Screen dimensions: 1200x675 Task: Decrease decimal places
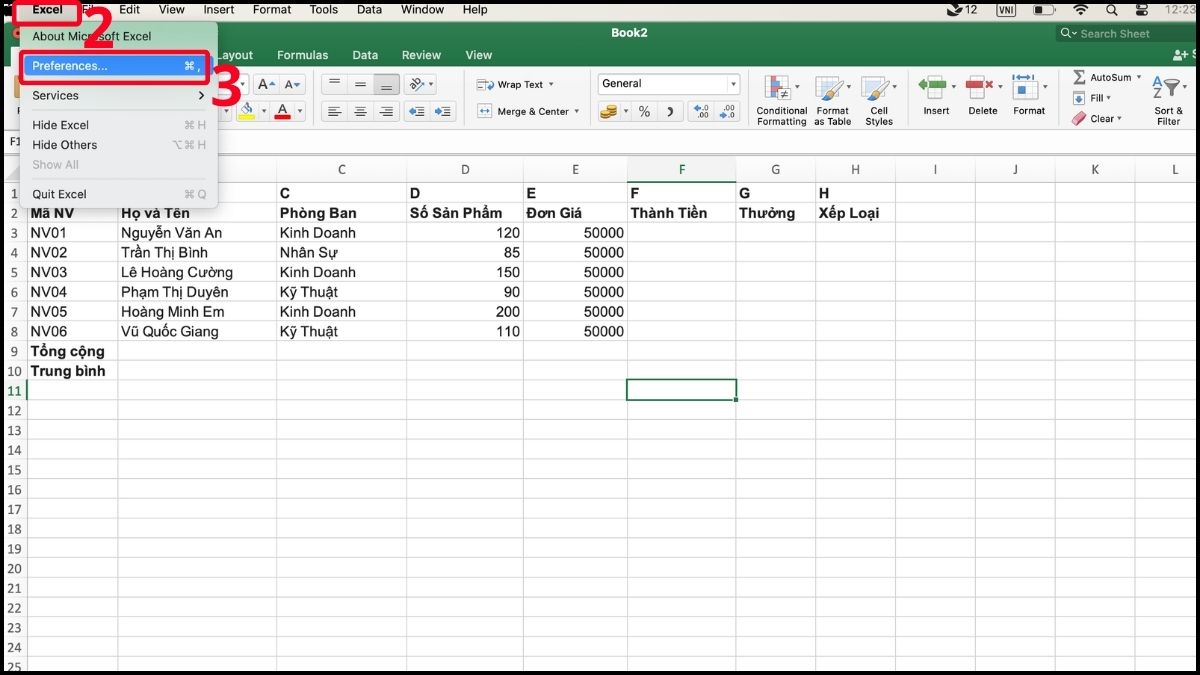tap(728, 112)
